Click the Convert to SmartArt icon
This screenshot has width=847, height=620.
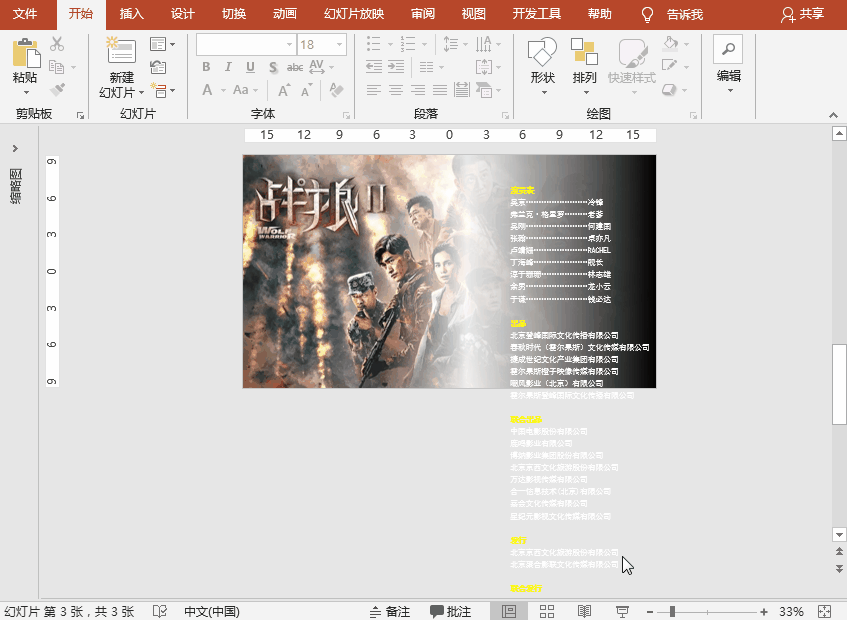484,90
